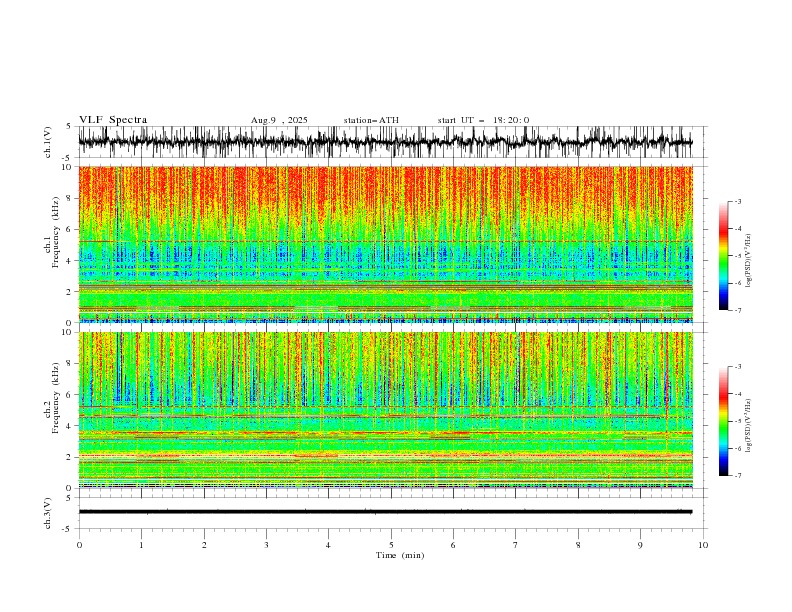Viewport: 792px width, 612px height.
Task: Click the "ch.3(V)" axis label
Action: (48, 513)
